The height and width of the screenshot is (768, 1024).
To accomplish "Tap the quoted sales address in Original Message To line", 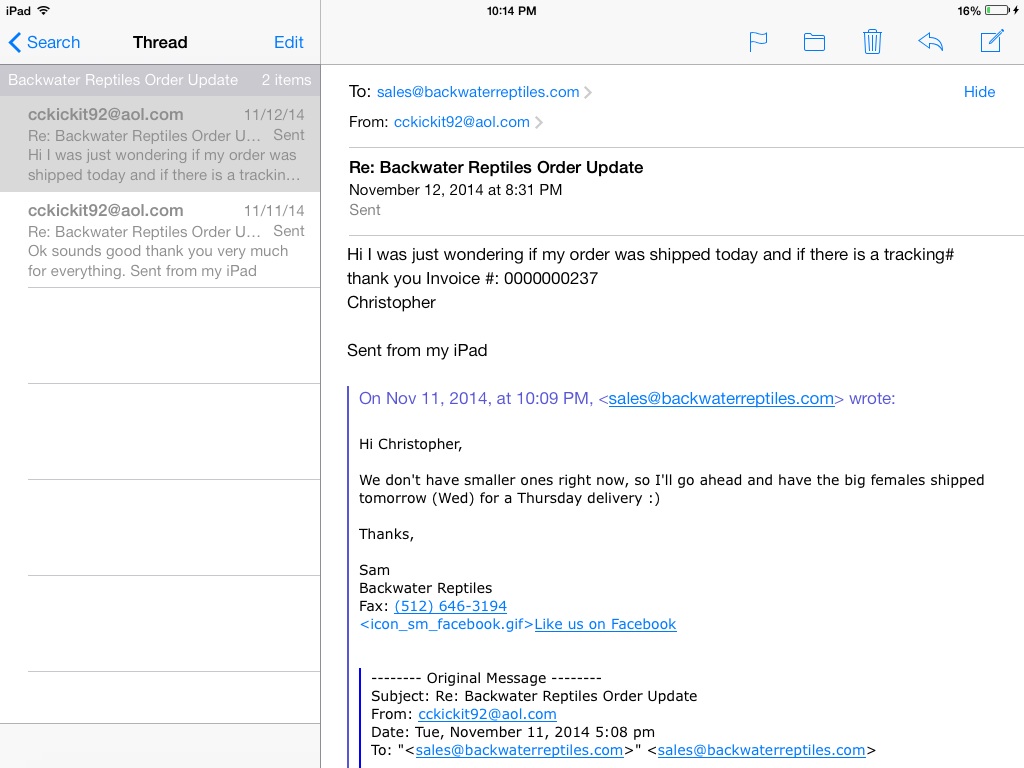I will click(519, 750).
